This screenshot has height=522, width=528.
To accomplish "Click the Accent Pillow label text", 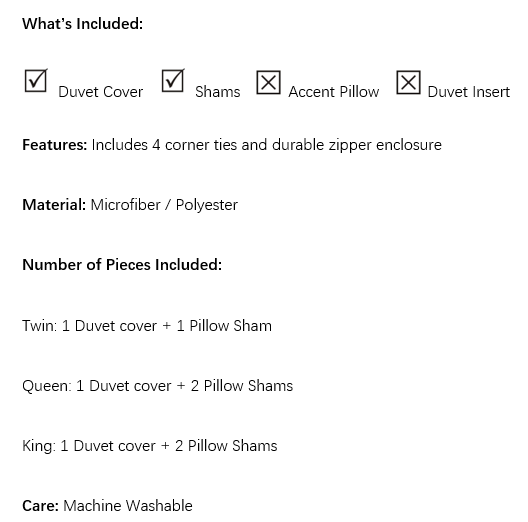I will coord(334,92).
